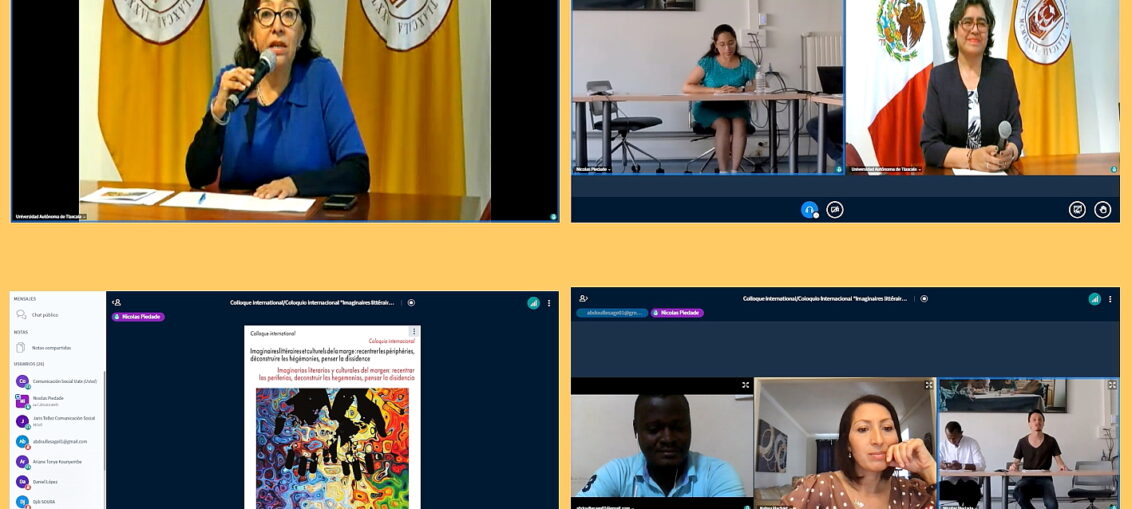
Task: Toggle the share webcam button
Action: (x=834, y=209)
